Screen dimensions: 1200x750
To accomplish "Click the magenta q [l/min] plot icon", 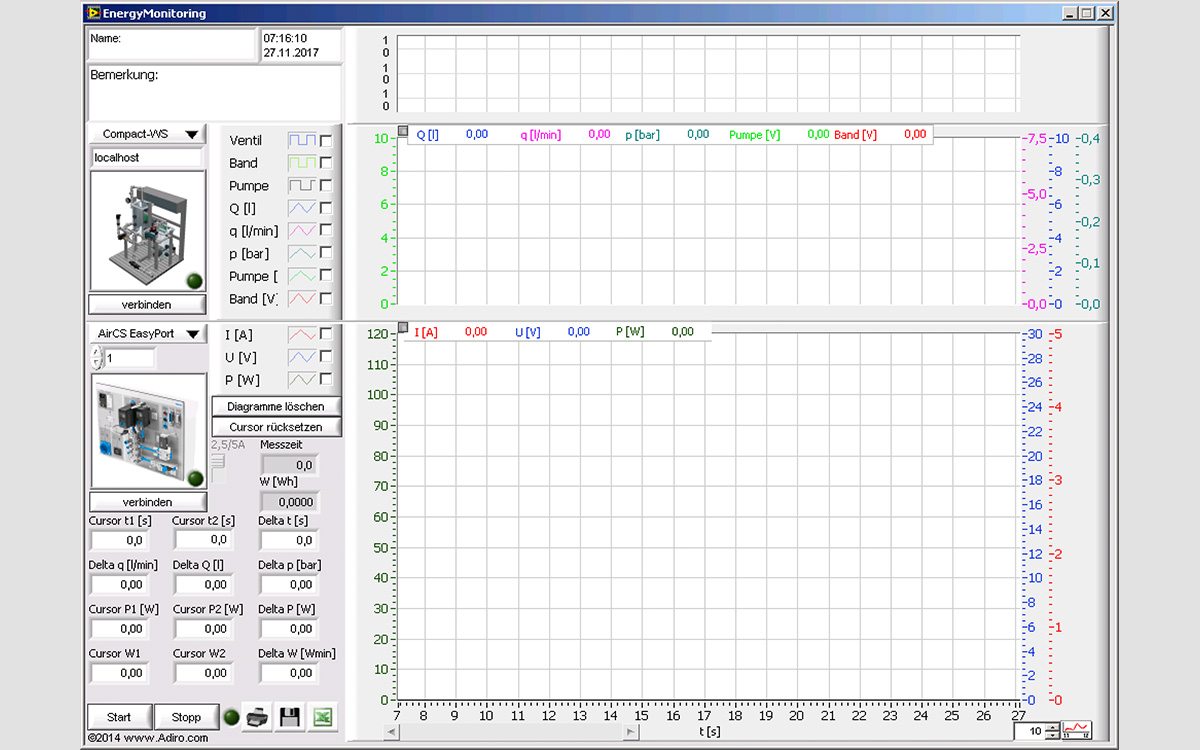I will tap(302, 231).
